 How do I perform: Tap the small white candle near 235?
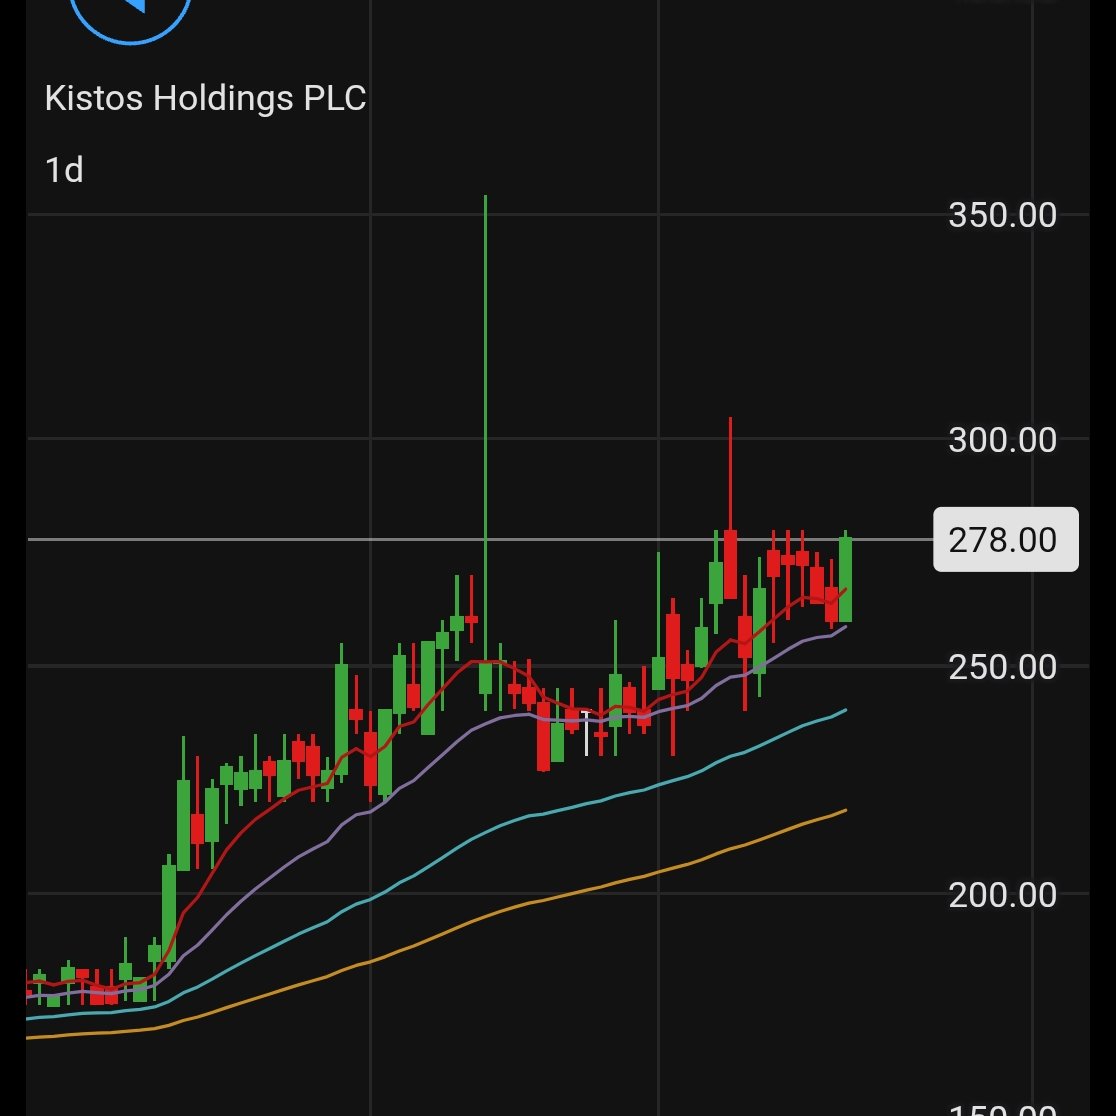coord(586,734)
